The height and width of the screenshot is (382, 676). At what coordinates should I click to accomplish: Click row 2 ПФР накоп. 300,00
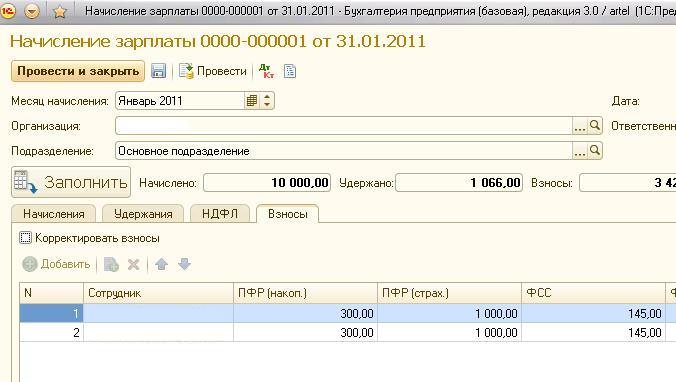(x=305, y=332)
